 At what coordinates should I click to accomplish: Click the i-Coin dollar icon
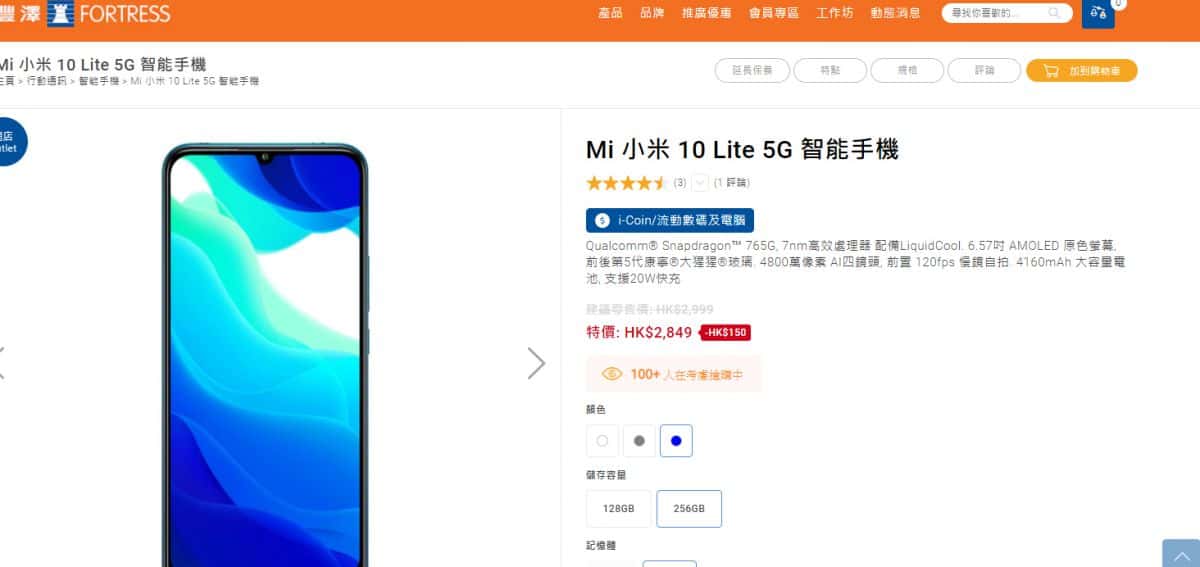[602, 221]
